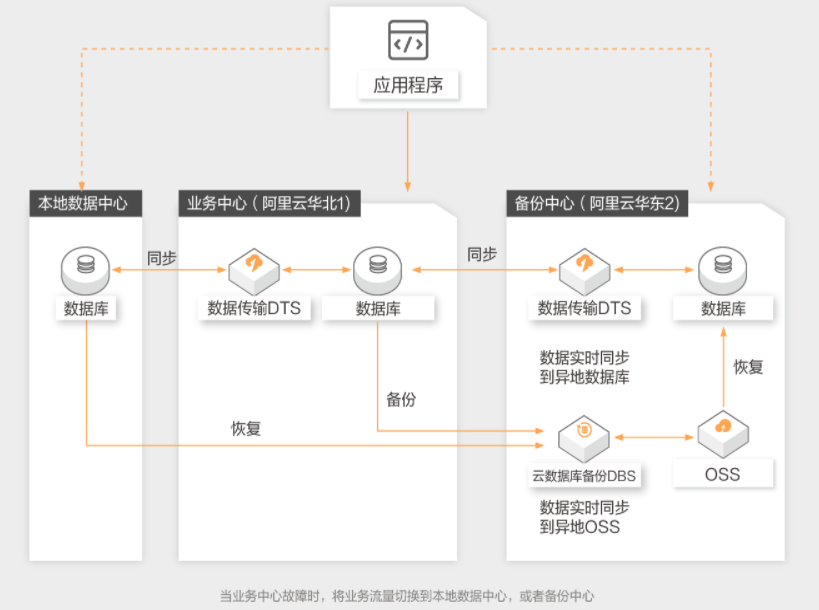The height and width of the screenshot is (610, 819).
Task: Select 数据库 label in 备份中心
Action: pyautogui.click(x=723, y=308)
